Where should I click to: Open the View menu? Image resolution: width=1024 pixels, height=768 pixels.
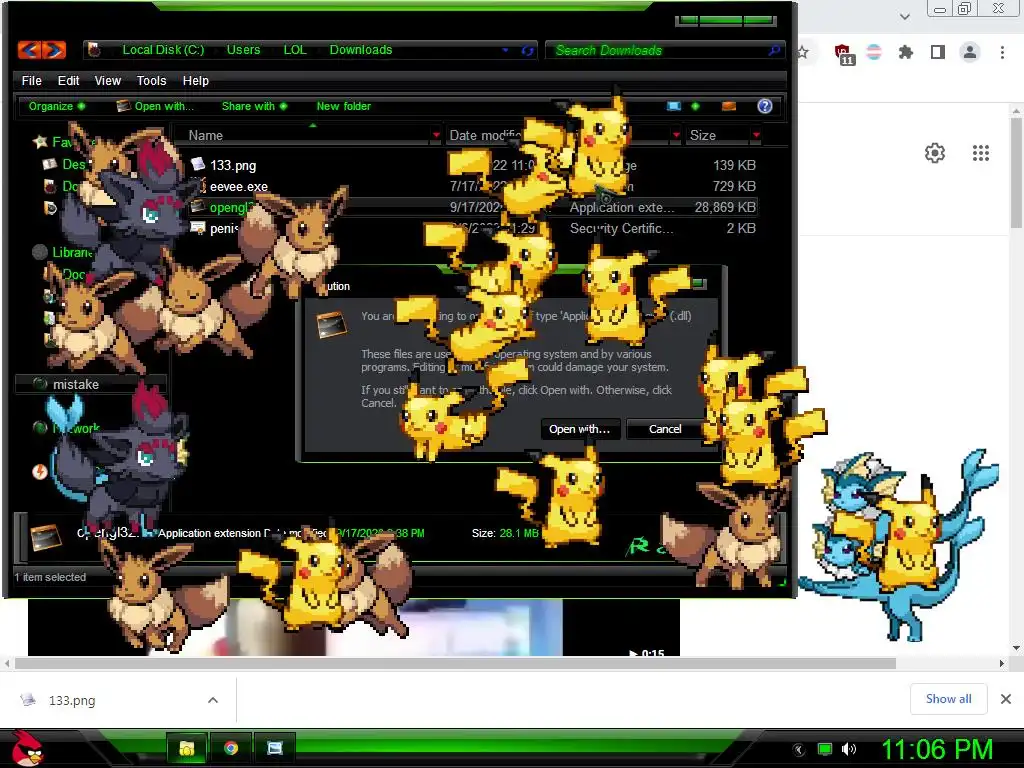(108, 80)
